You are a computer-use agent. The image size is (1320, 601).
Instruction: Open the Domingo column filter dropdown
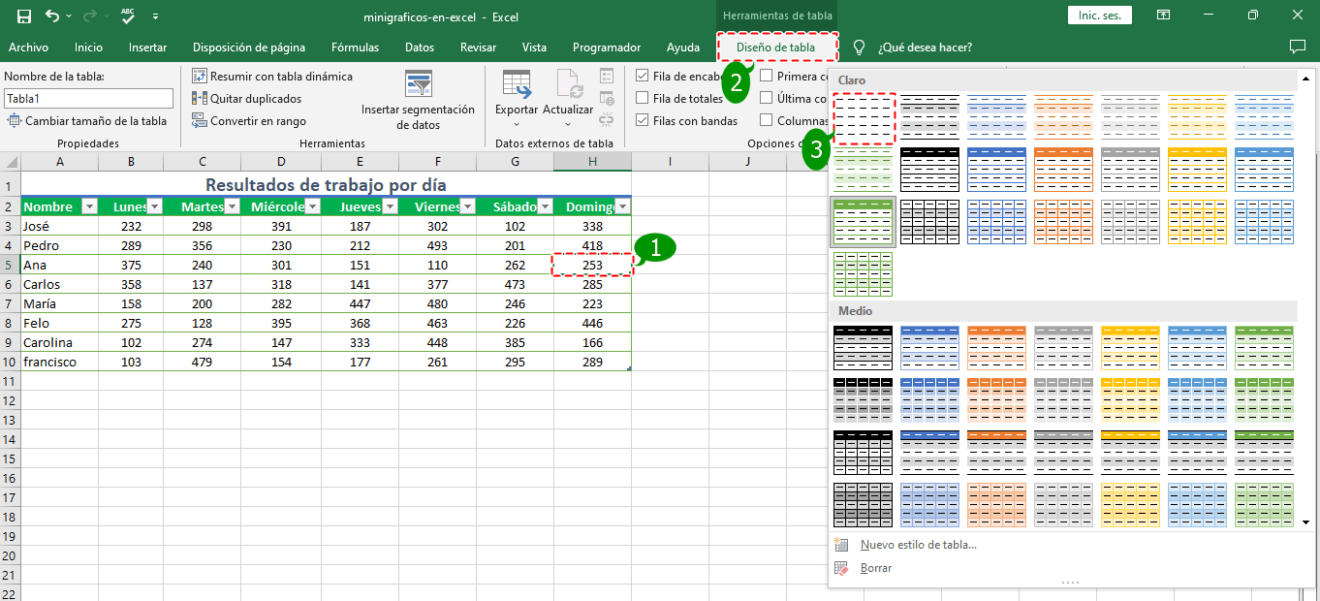pos(623,205)
